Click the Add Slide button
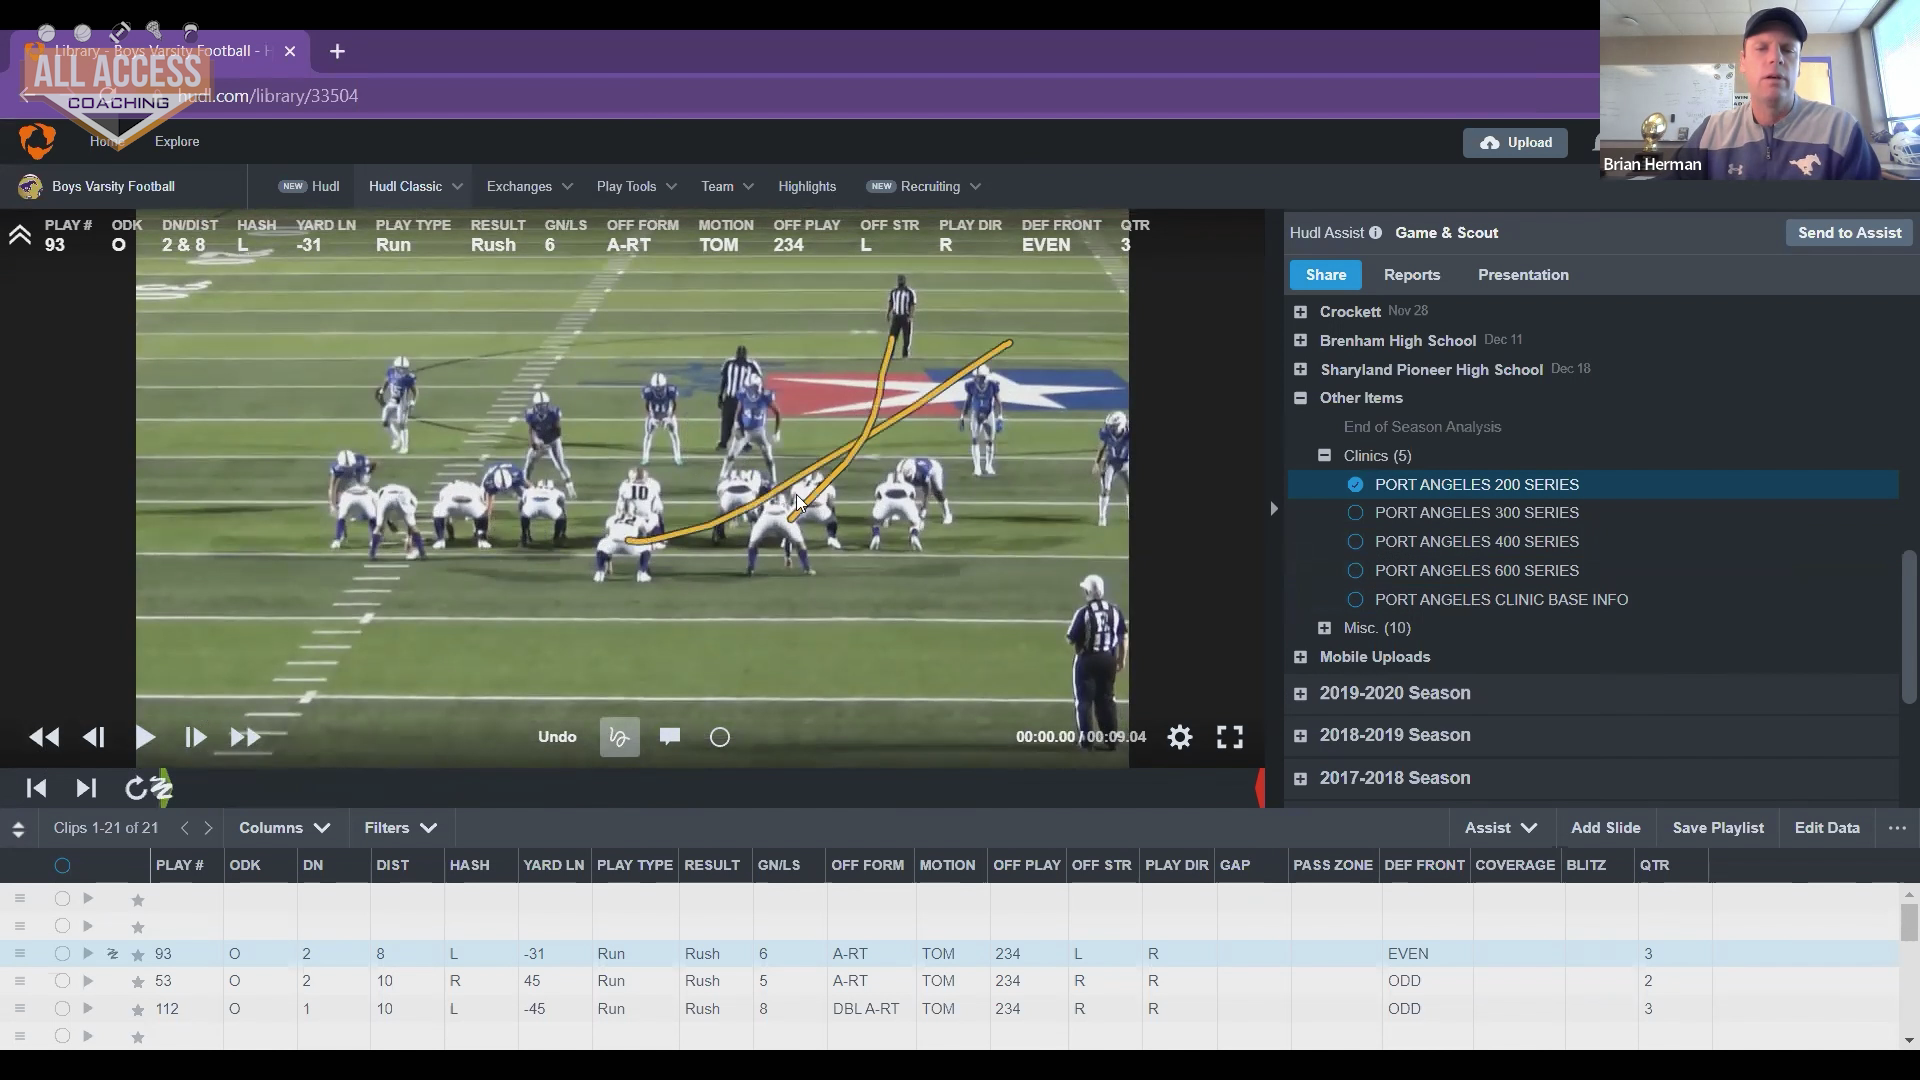The height and width of the screenshot is (1080, 1920). tap(1605, 828)
